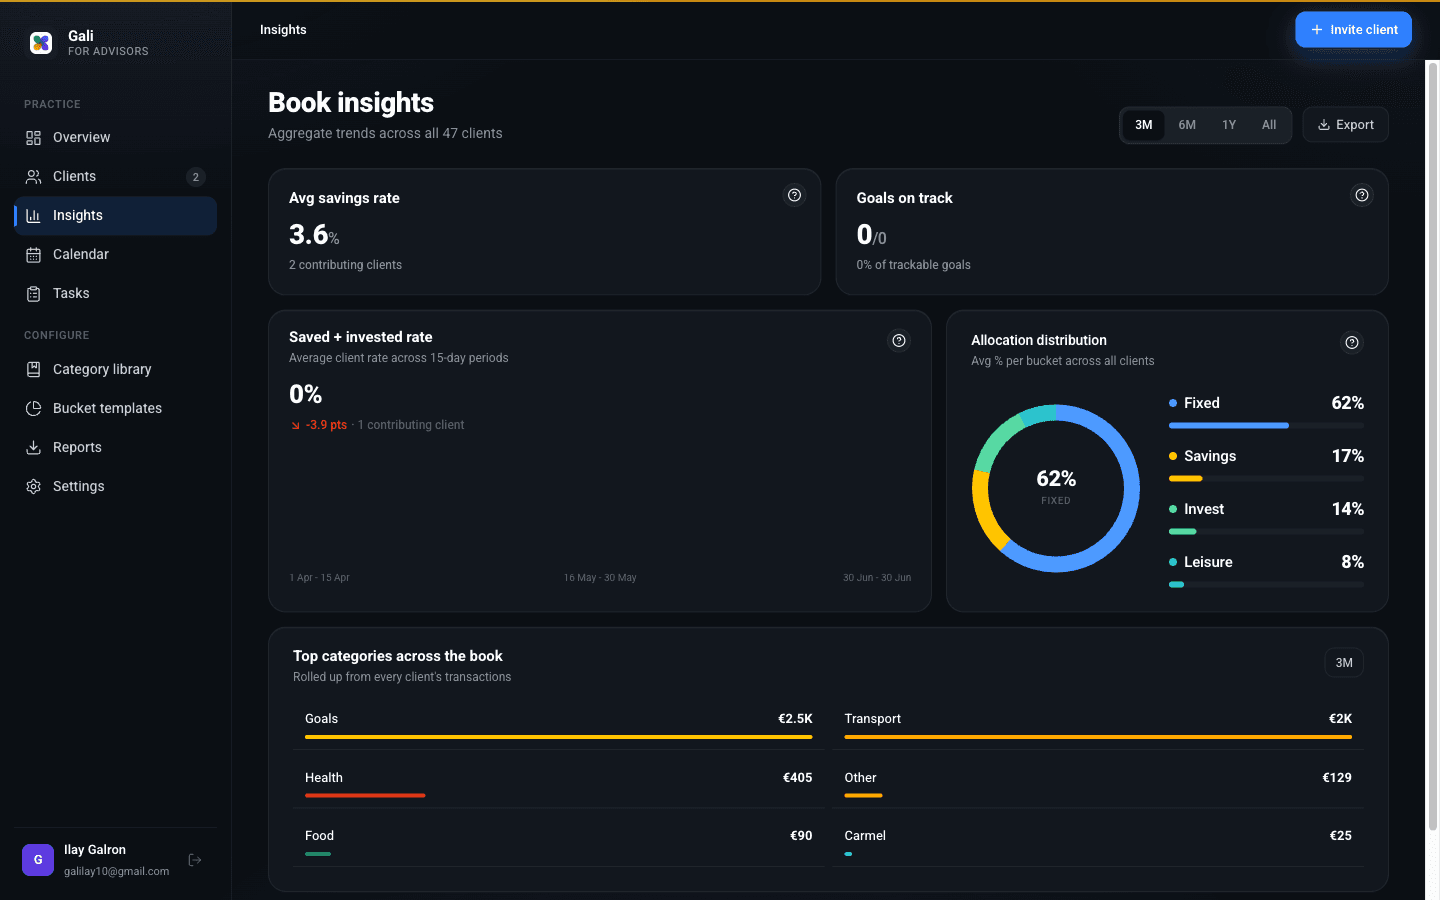The width and height of the screenshot is (1440, 900).
Task: Click the blue Fixed legend dot
Action: pos(1173,403)
